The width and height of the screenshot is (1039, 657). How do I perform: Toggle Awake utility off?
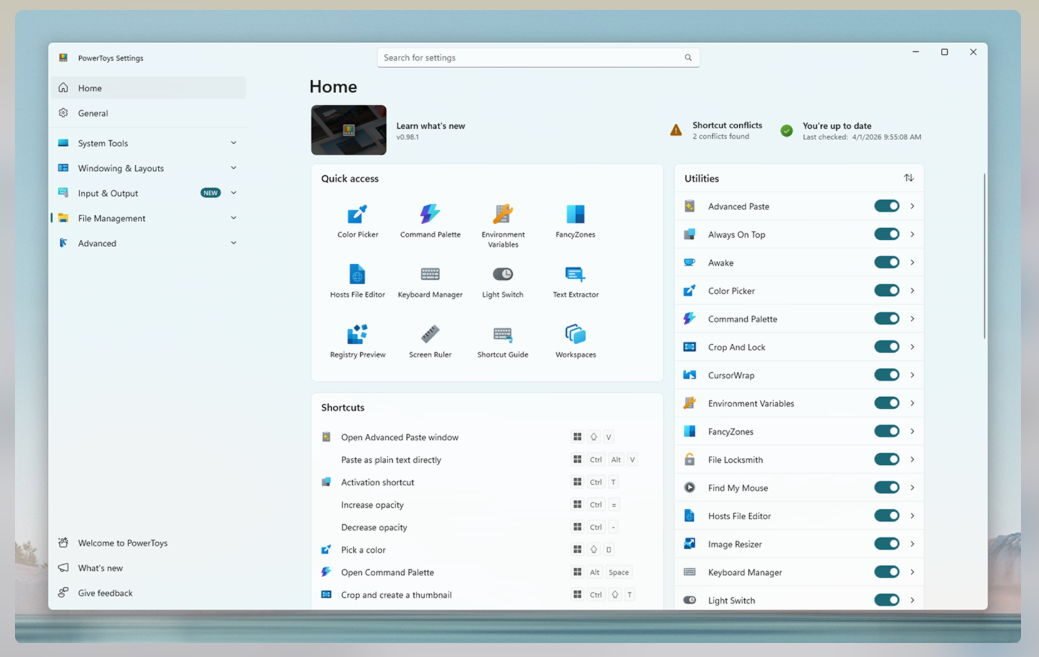887,262
